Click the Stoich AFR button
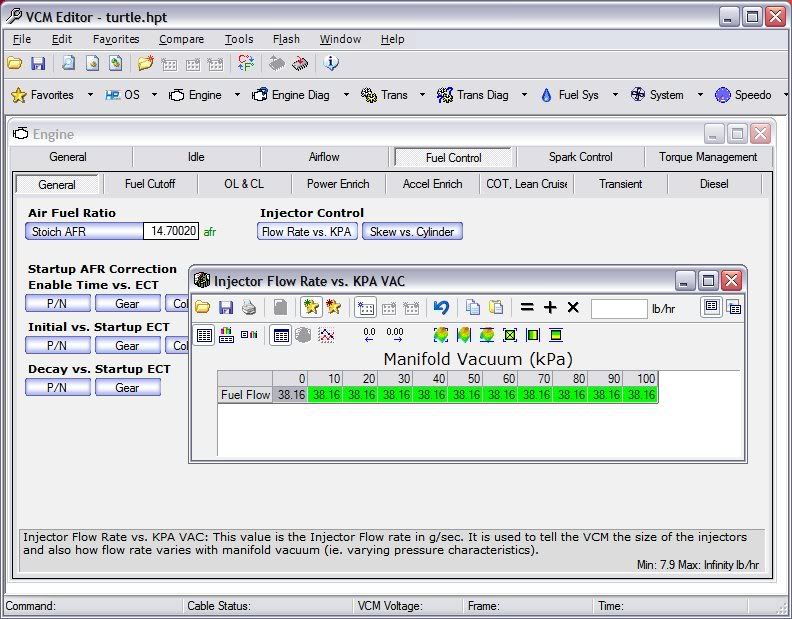The height and width of the screenshot is (619, 792). click(84, 231)
